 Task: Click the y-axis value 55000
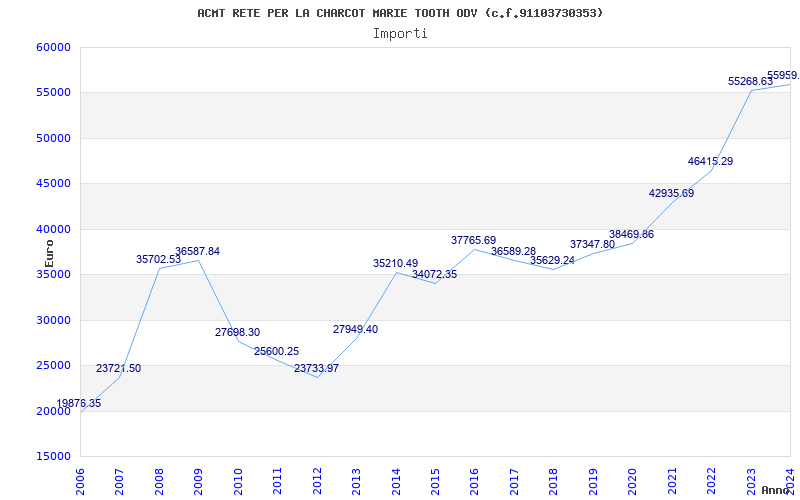[x=53, y=93]
